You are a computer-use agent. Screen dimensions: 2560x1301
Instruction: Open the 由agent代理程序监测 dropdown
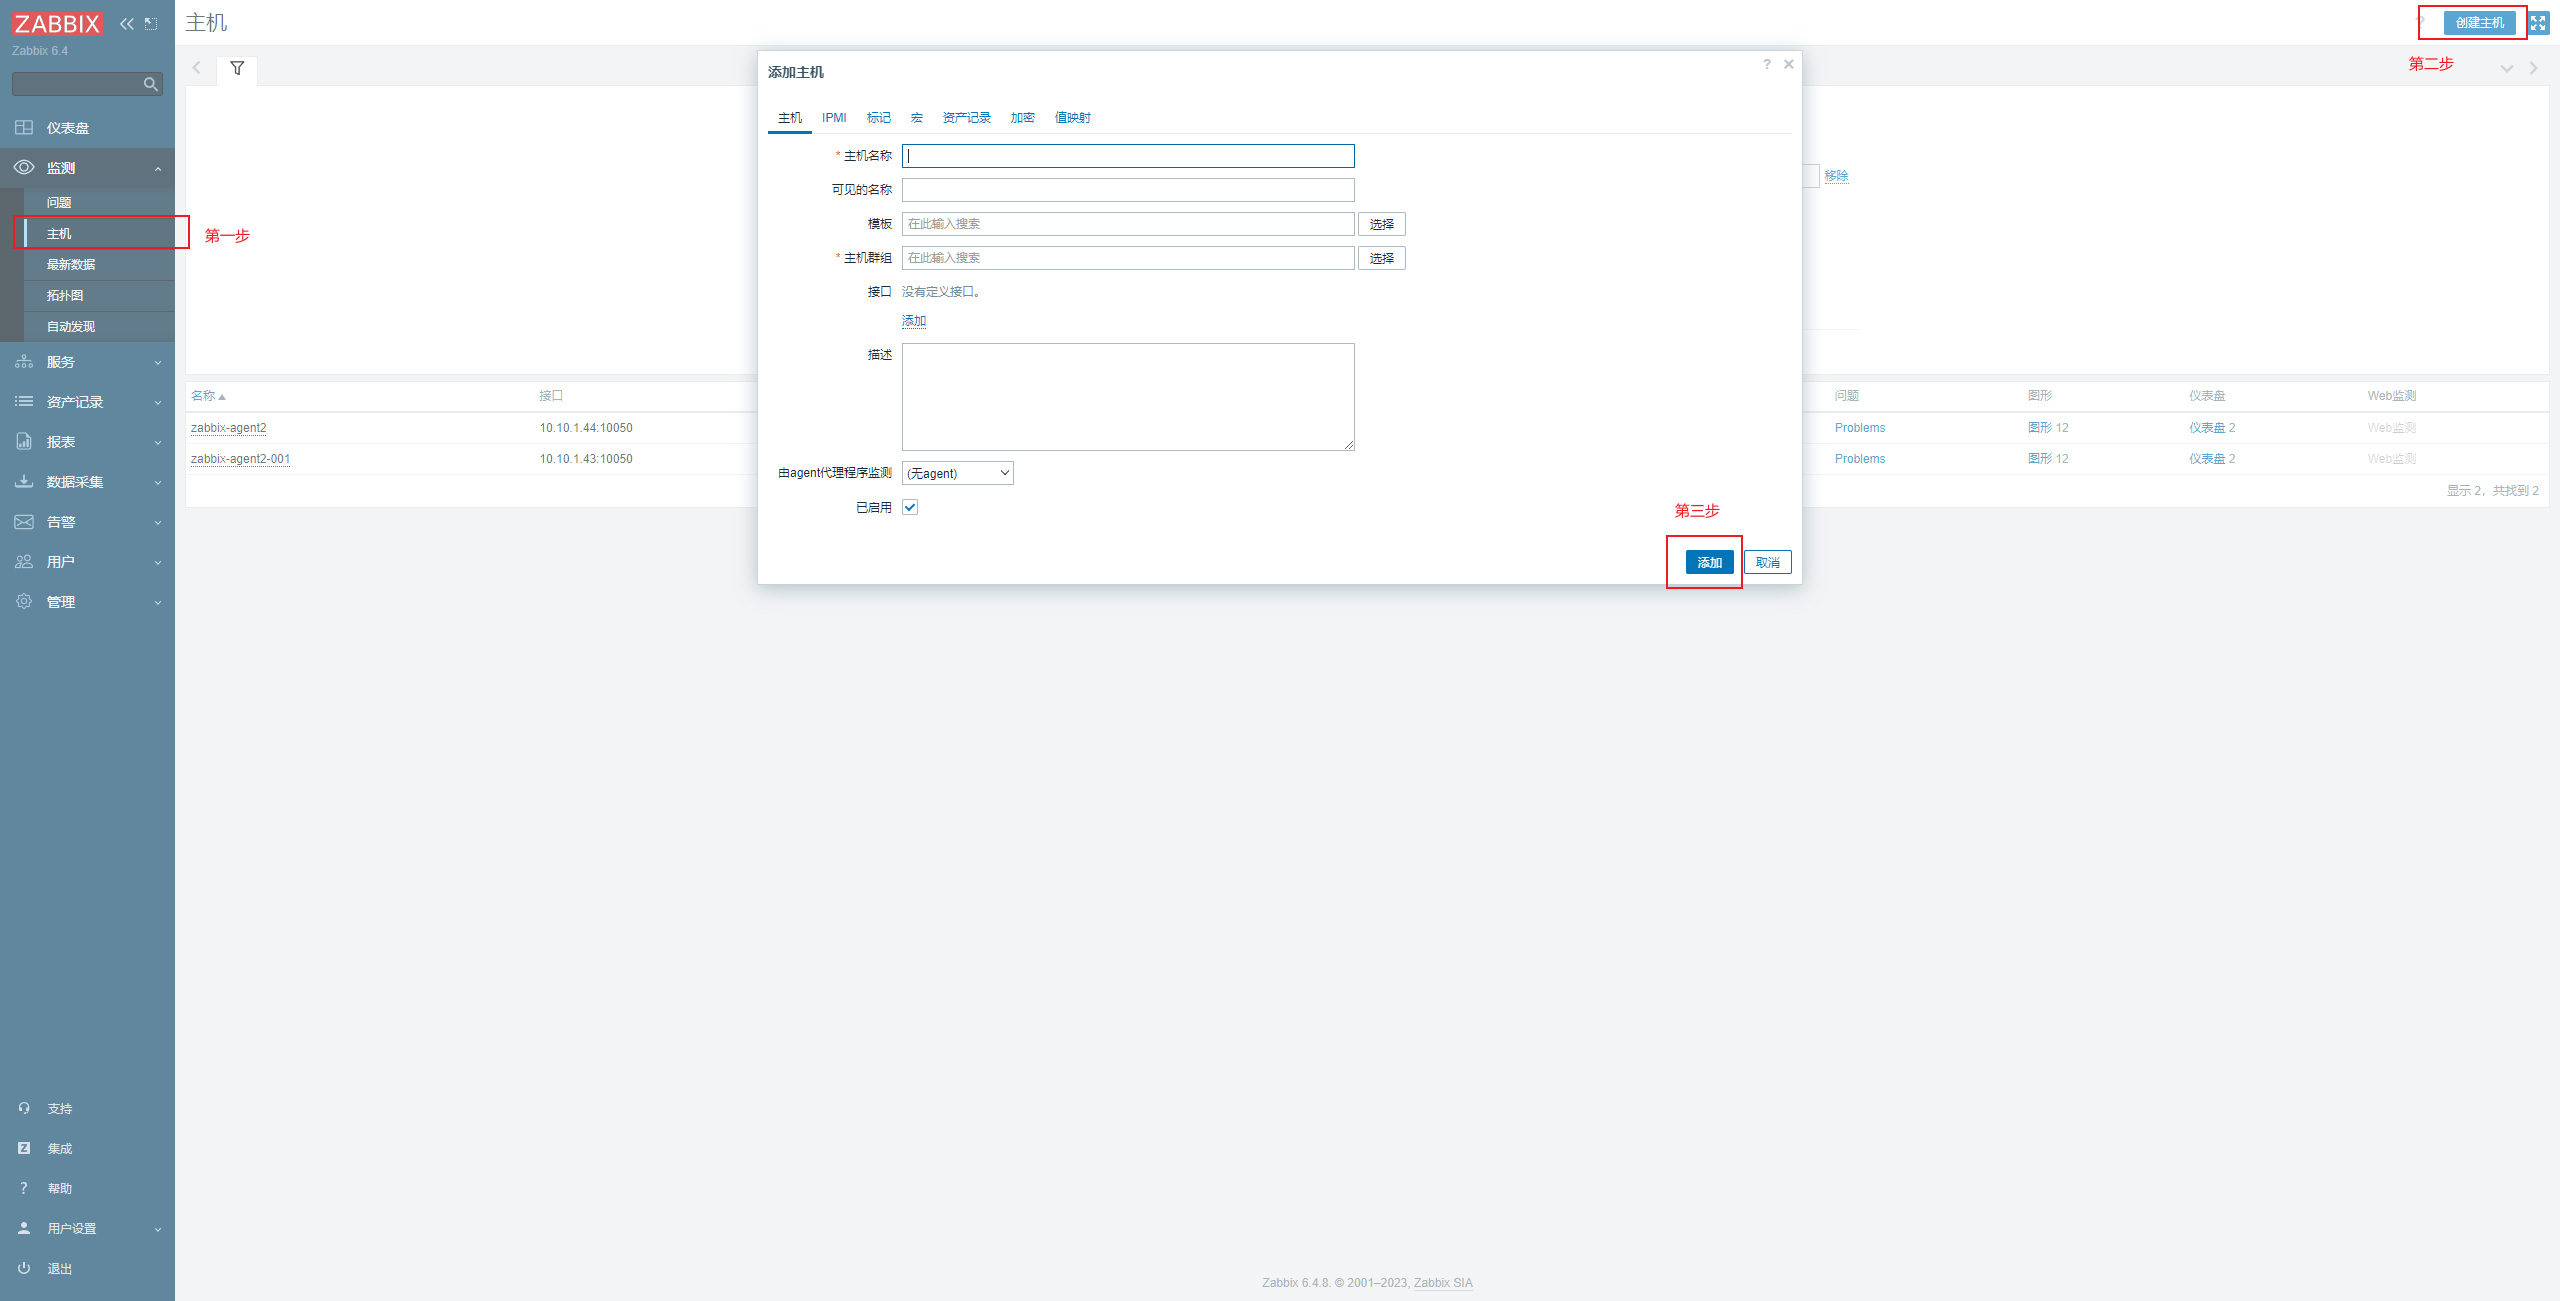(x=957, y=474)
